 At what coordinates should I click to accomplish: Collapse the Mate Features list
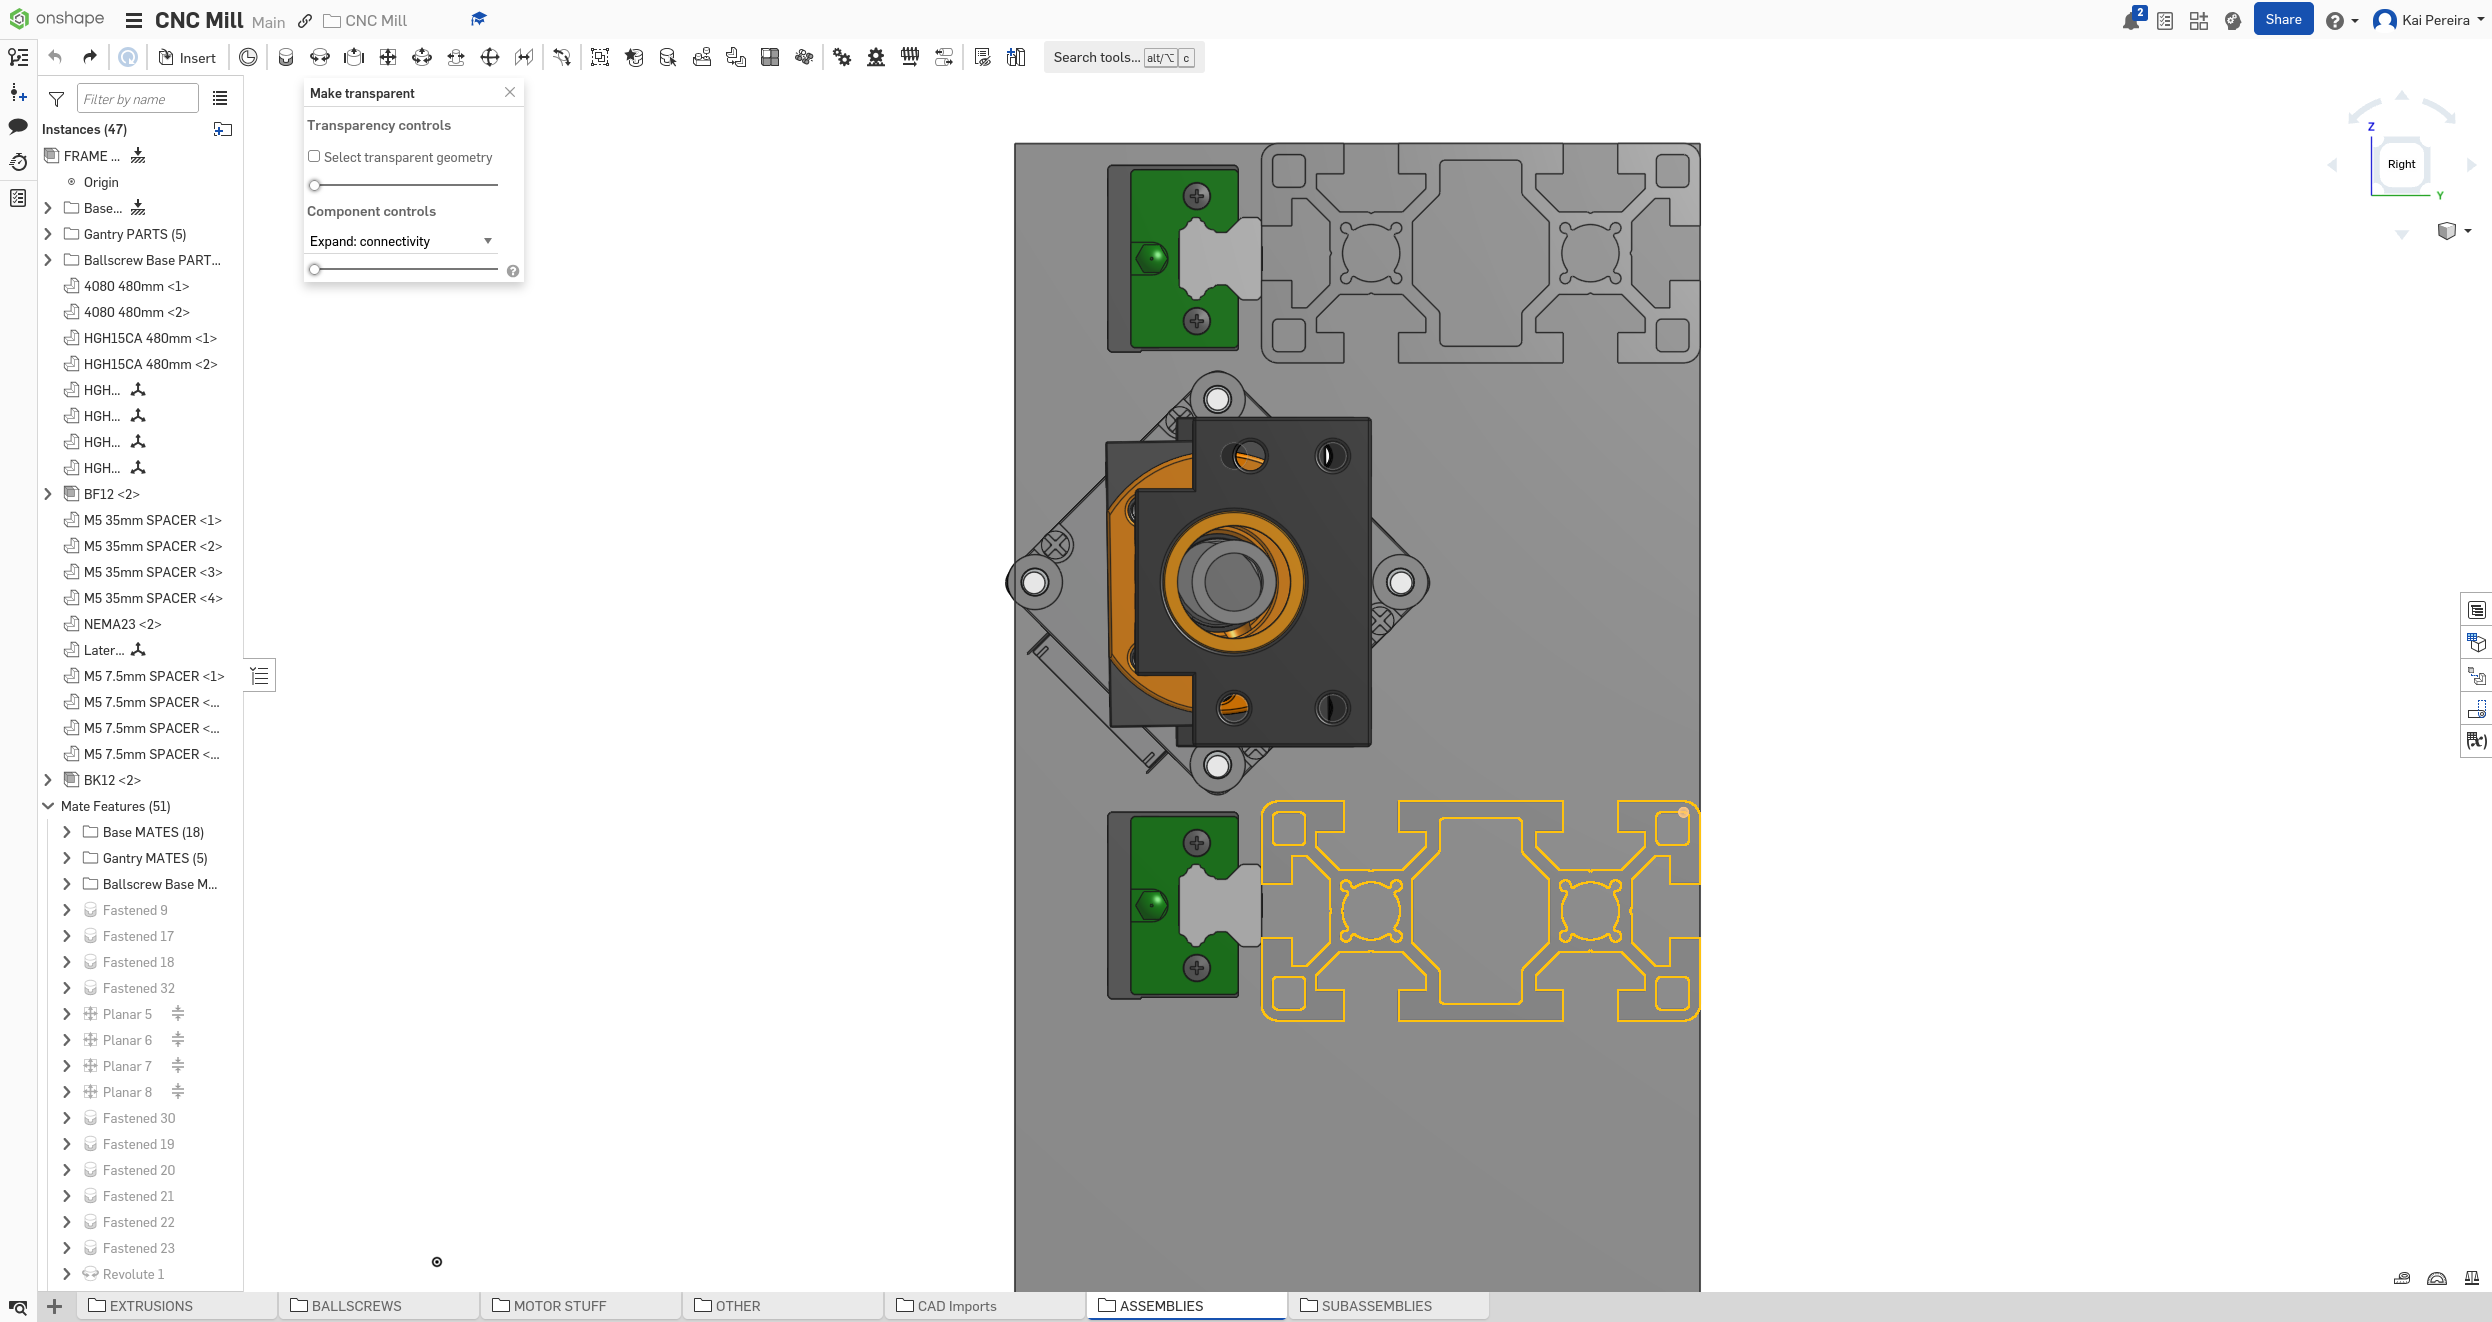48,806
